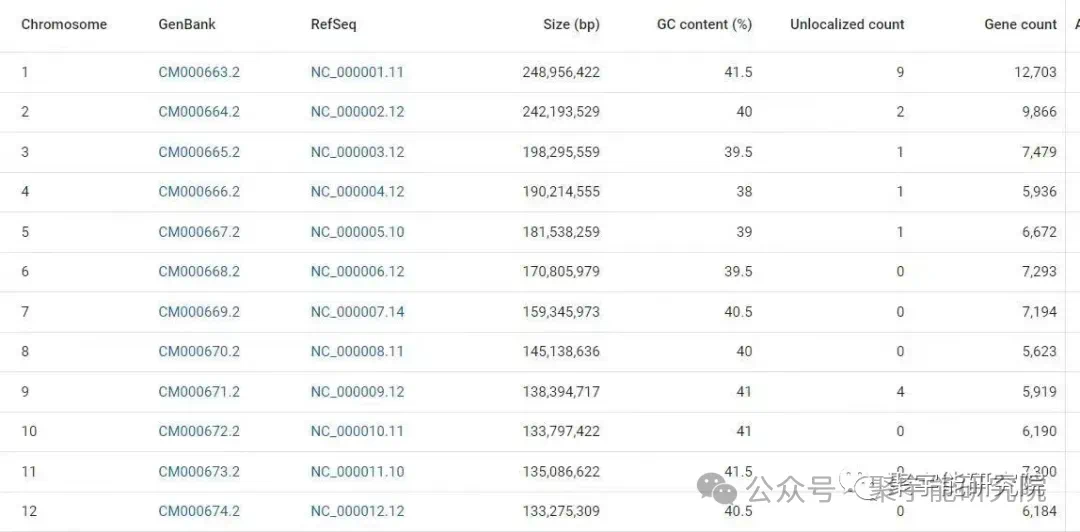Image resolution: width=1080 pixels, height=532 pixels.
Task: Click GenBank accession CM000666.2
Action: click(199, 192)
